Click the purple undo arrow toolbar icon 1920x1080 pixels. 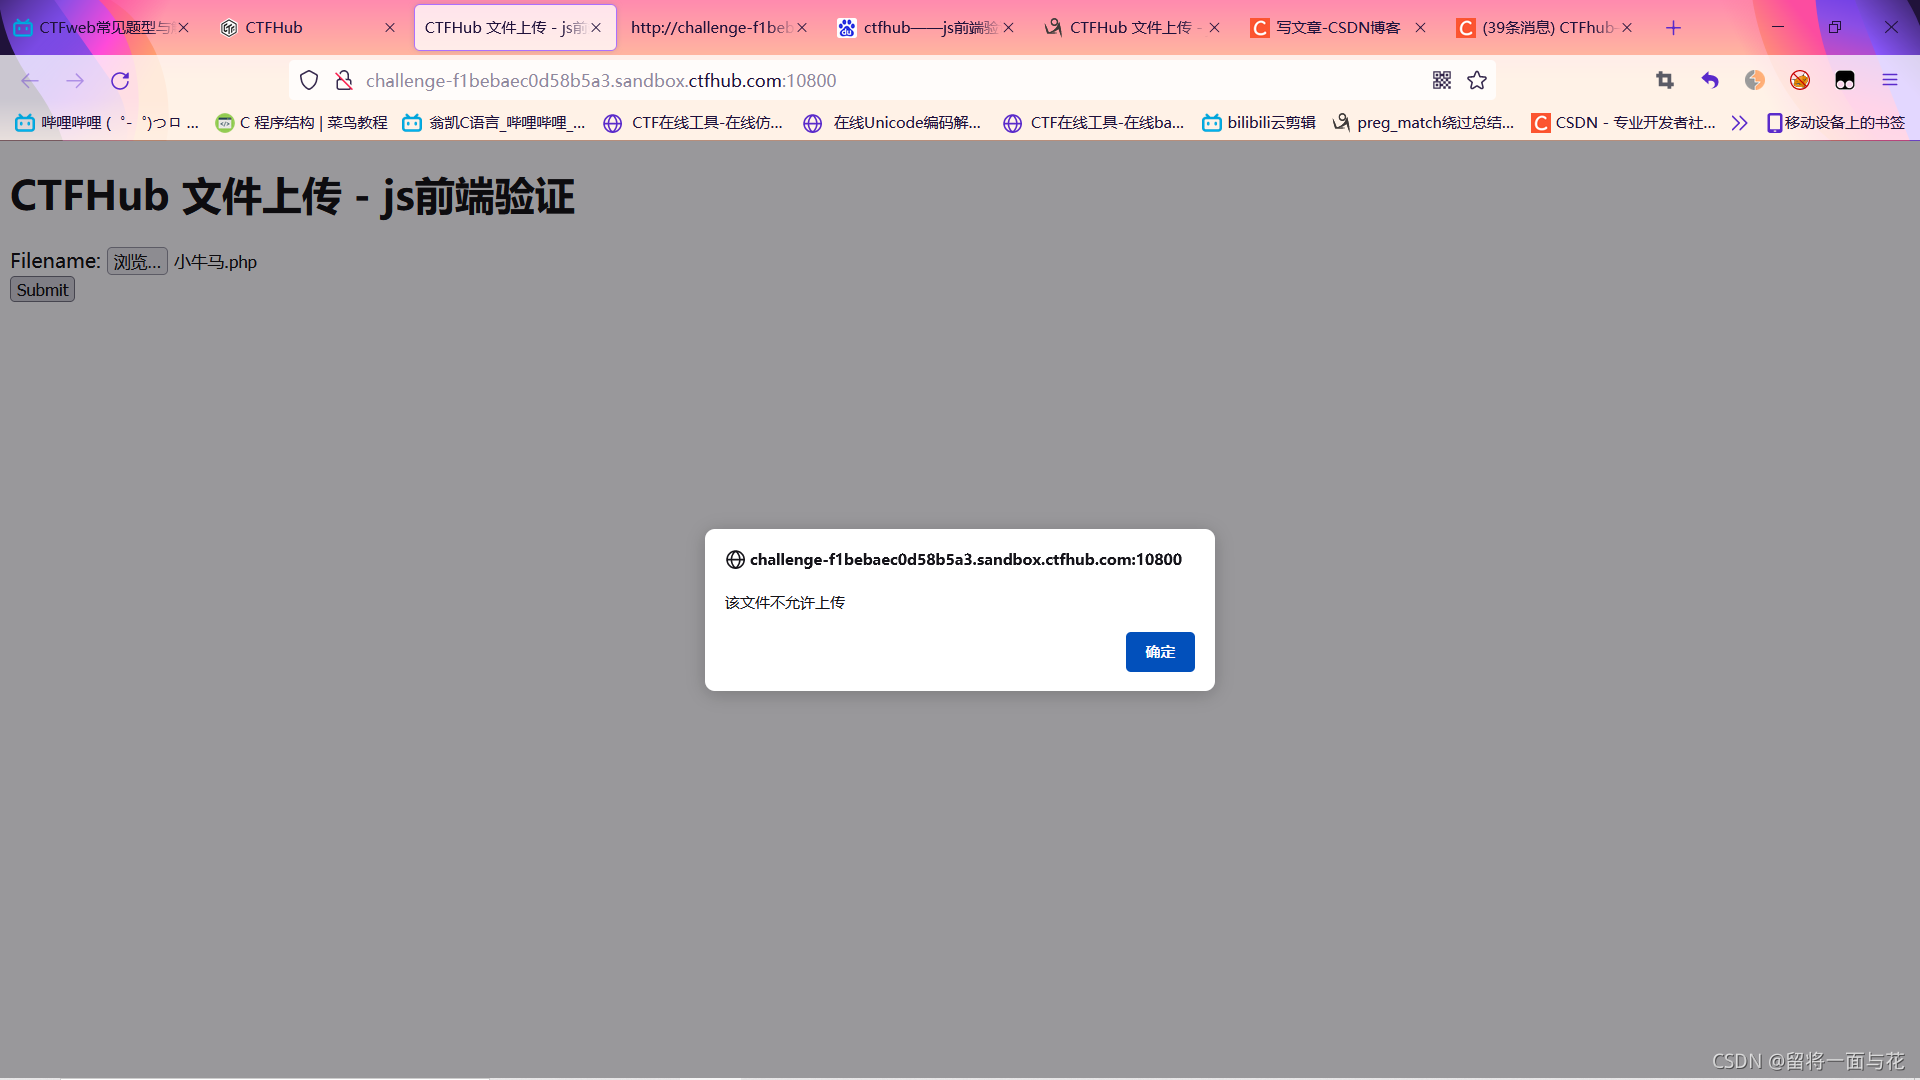tap(1710, 81)
